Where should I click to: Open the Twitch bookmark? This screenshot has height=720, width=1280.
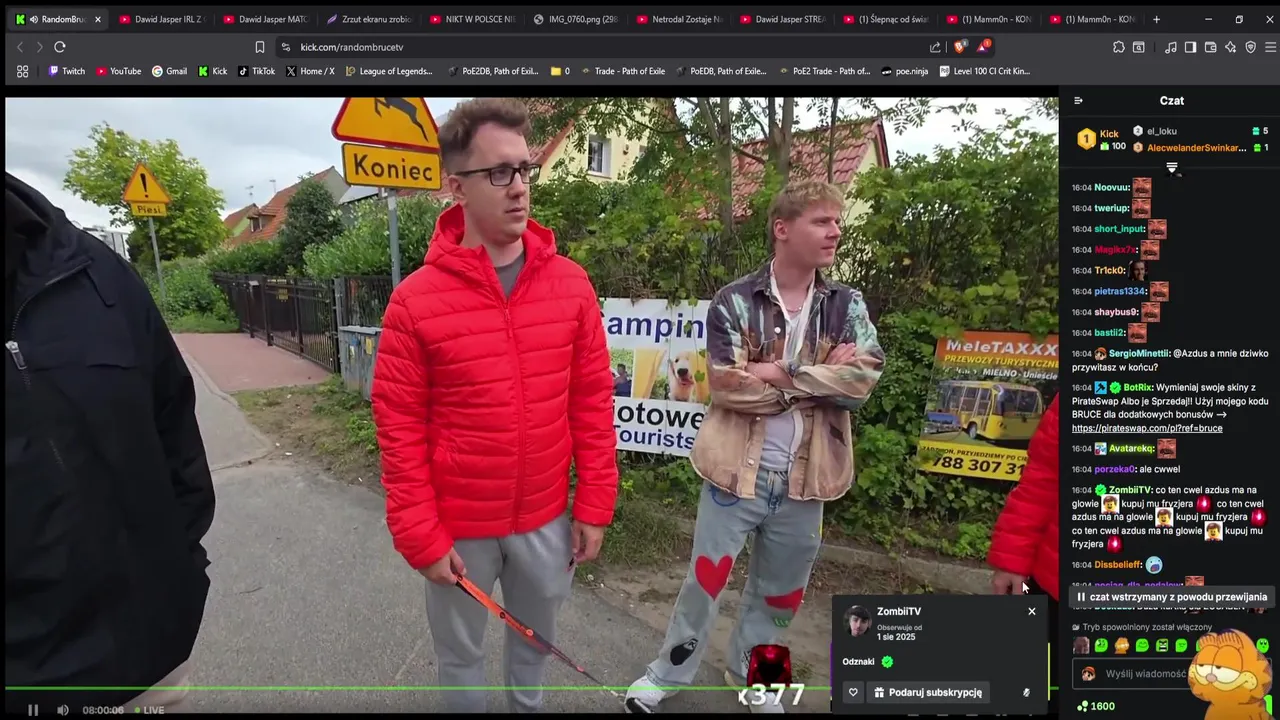(67, 71)
